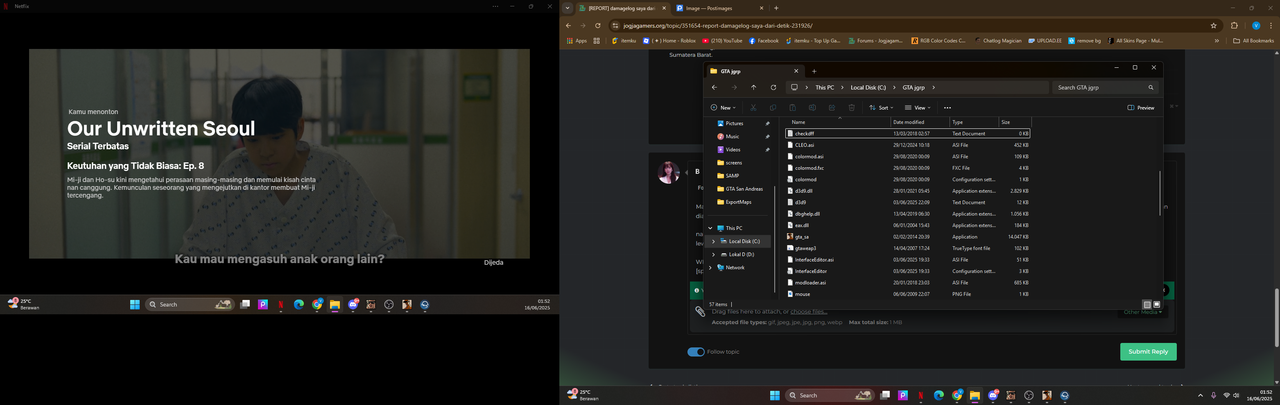This screenshot has width=1280, height=405.
Task: Open the SAMP folder in sidebar
Action: [729, 175]
